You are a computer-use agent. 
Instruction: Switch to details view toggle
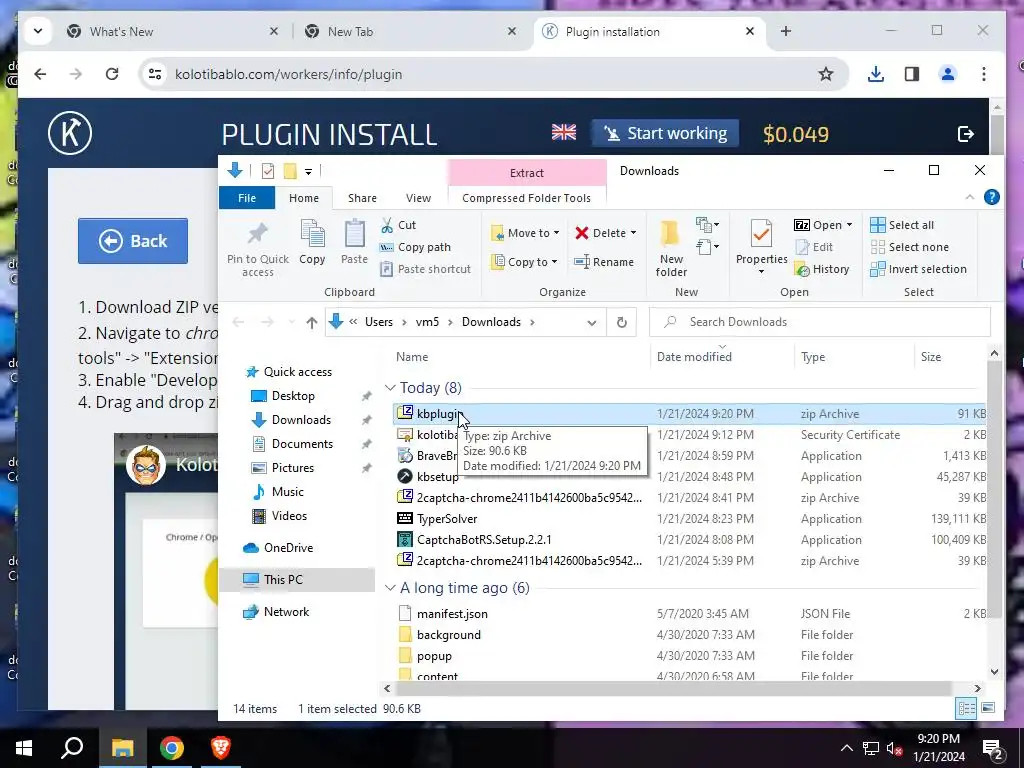point(967,708)
